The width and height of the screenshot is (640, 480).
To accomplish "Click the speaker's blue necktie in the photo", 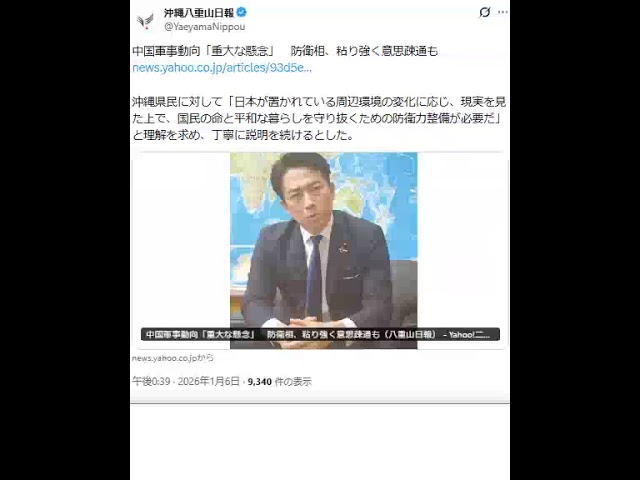I will click(314, 278).
